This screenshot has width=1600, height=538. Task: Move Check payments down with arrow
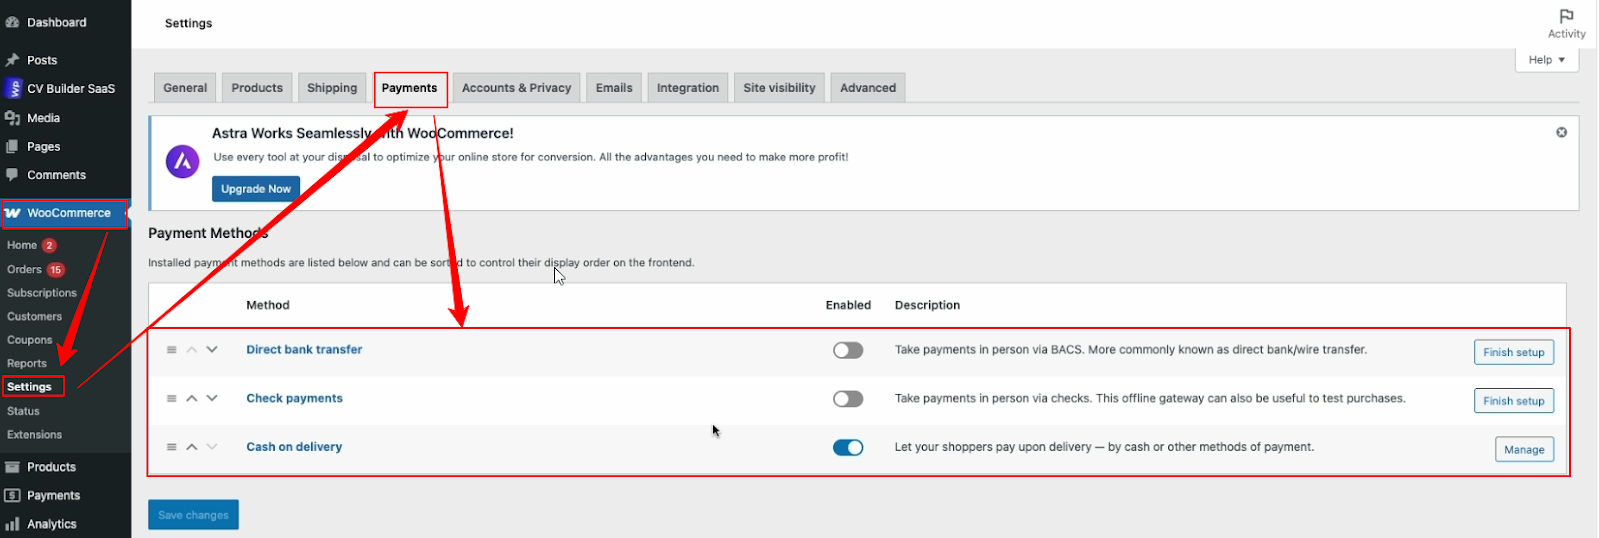[212, 398]
